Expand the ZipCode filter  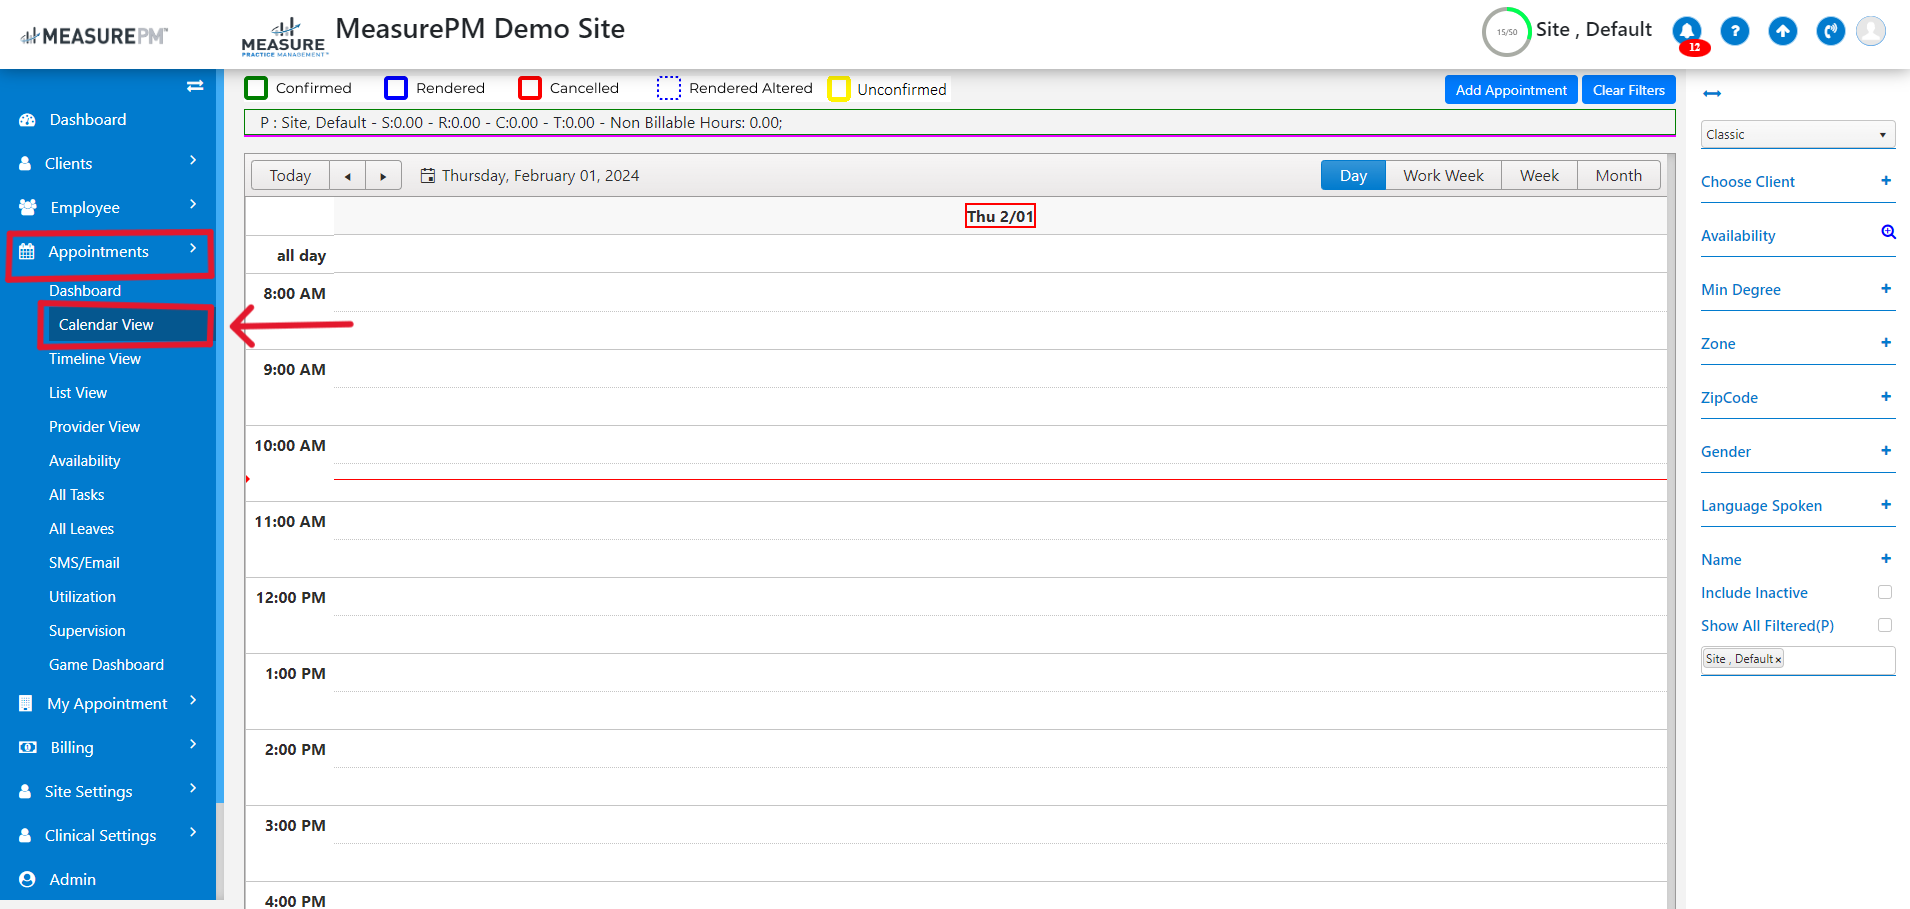pyautogui.click(x=1886, y=397)
